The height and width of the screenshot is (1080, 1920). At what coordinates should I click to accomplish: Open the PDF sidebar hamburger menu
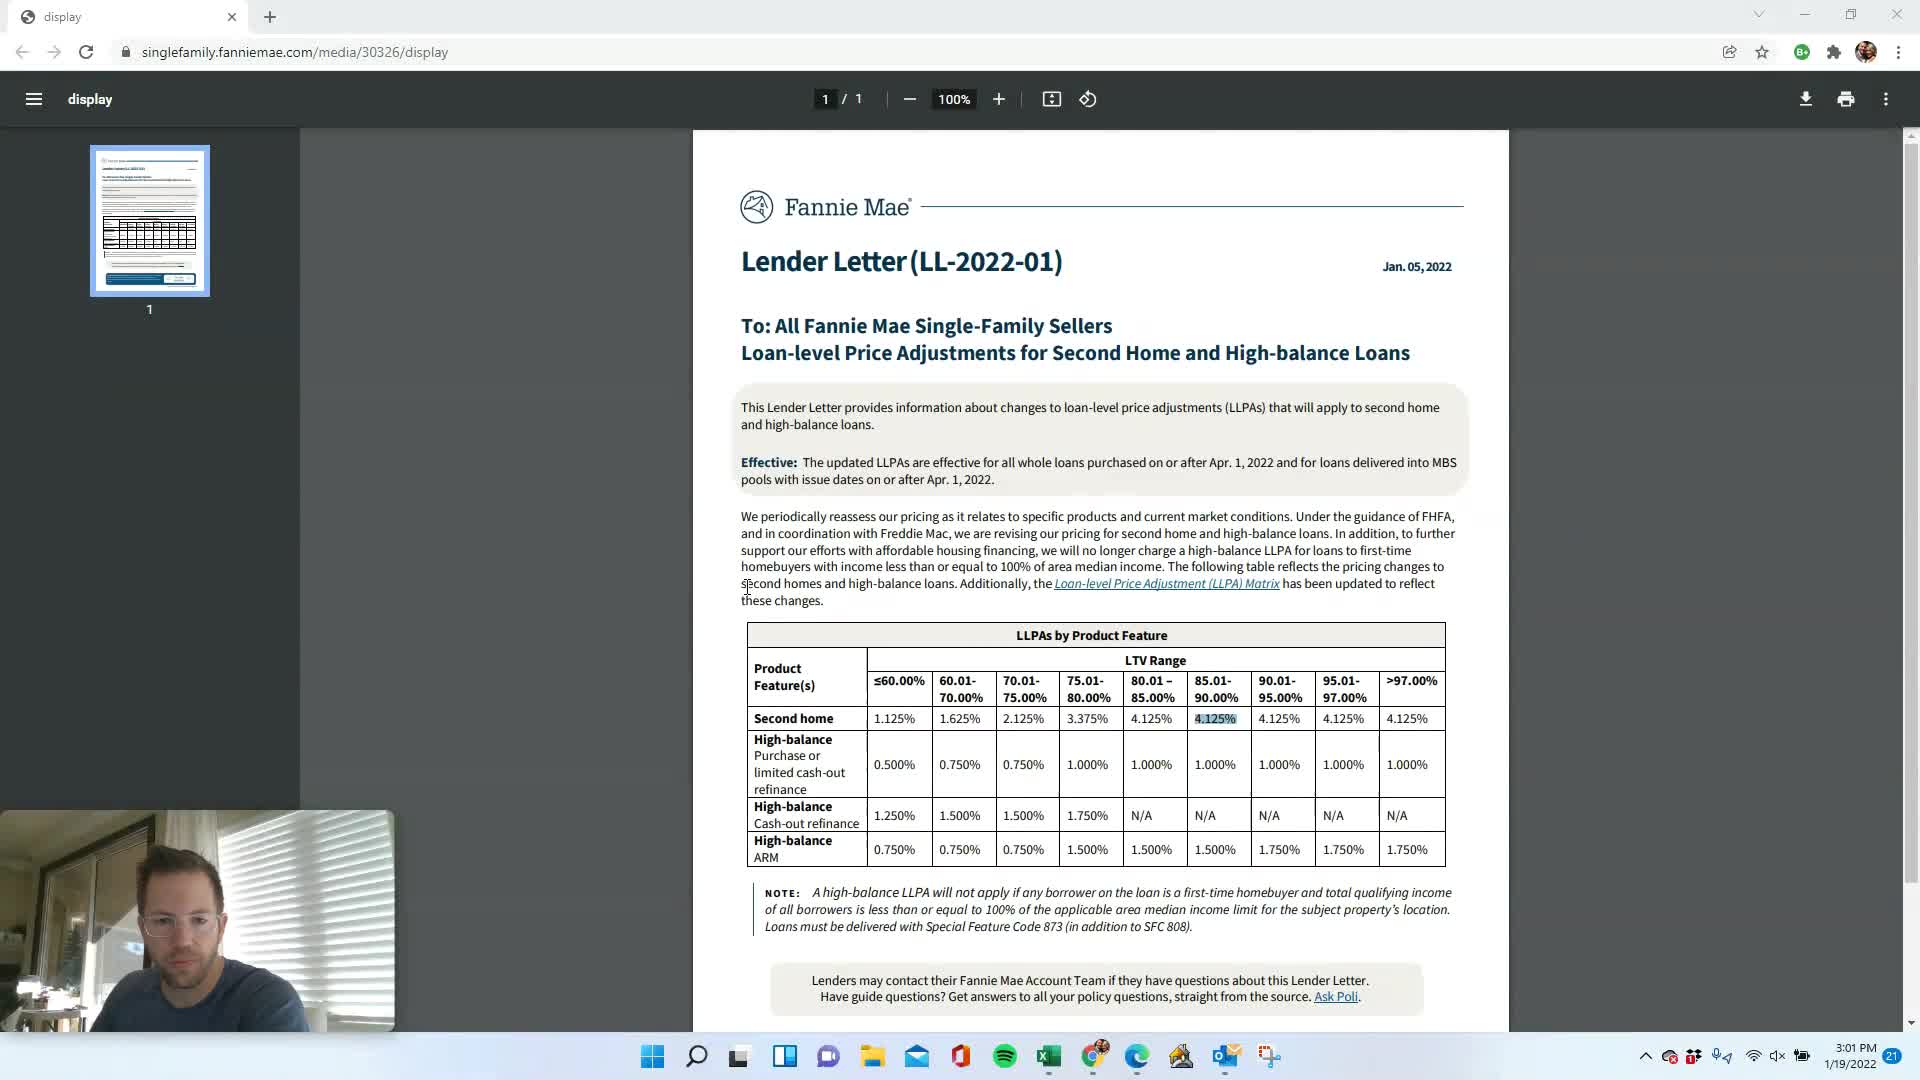point(34,99)
